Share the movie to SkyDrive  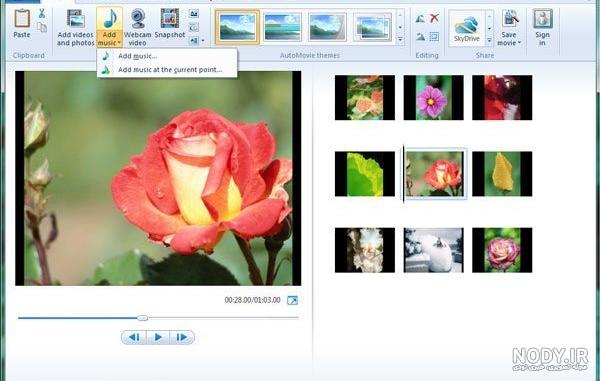coord(466,28)
